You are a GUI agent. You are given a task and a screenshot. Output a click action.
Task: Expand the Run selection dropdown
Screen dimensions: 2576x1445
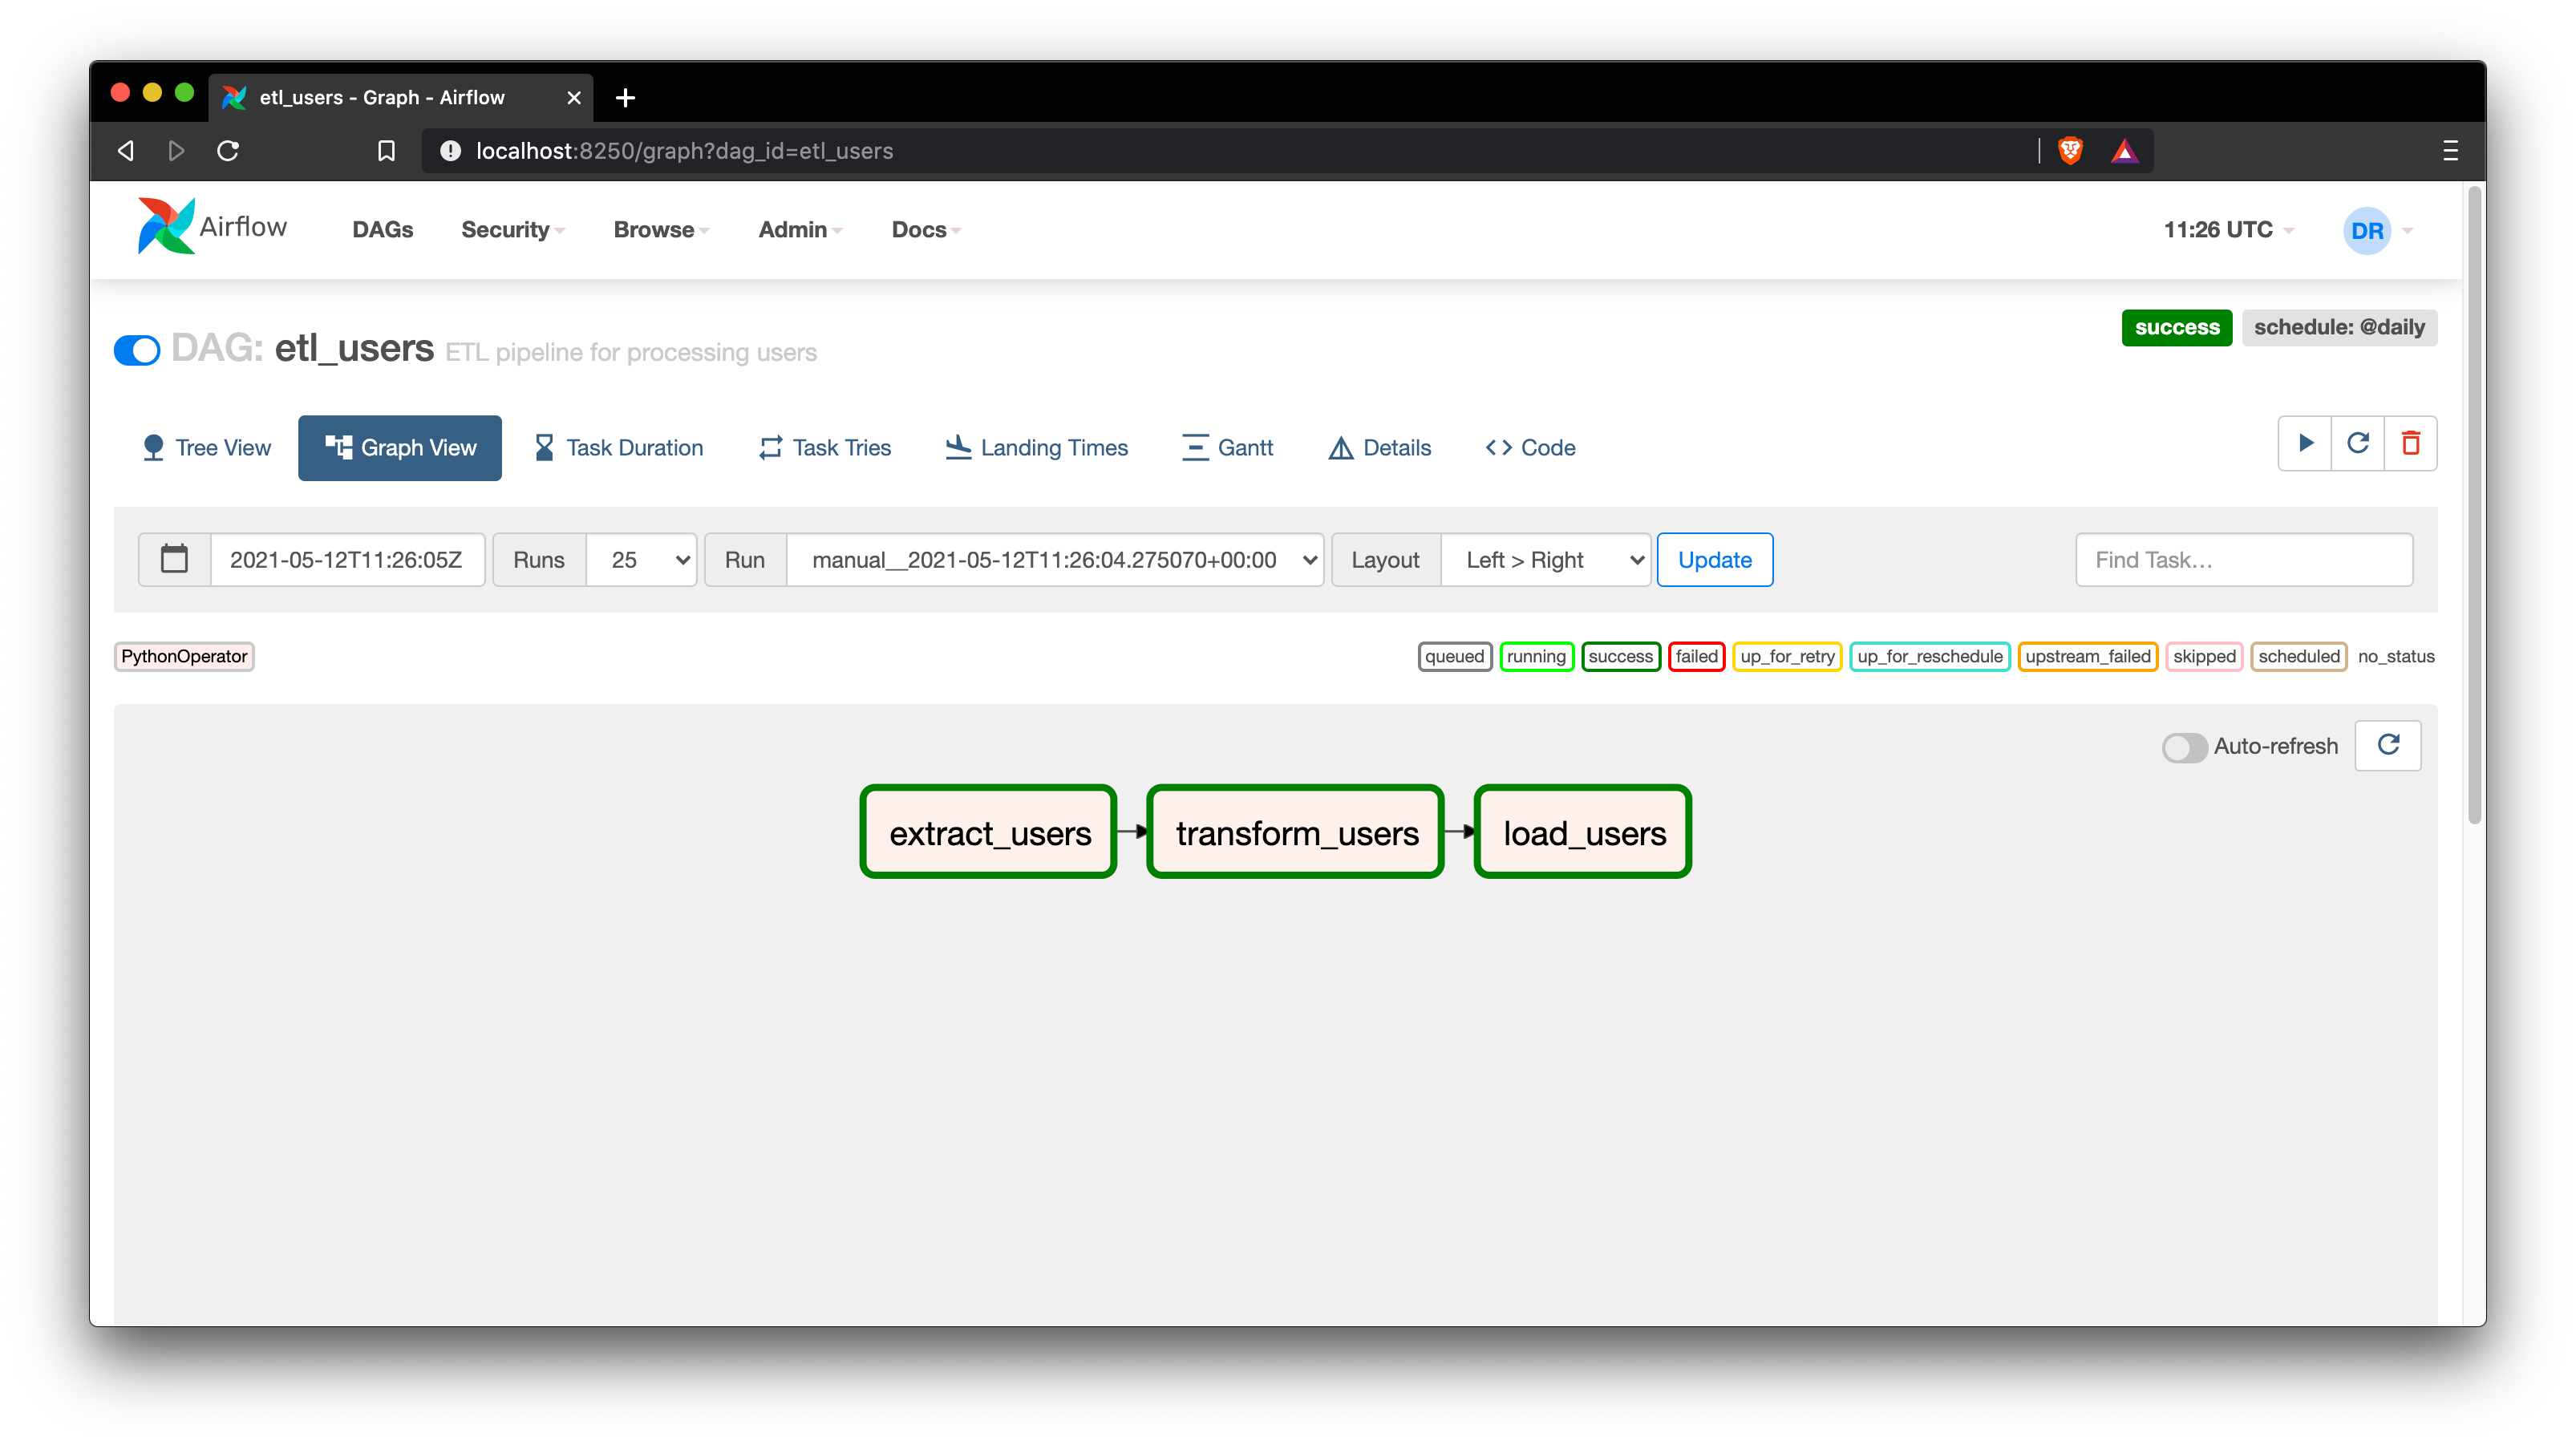[1055, 560]
